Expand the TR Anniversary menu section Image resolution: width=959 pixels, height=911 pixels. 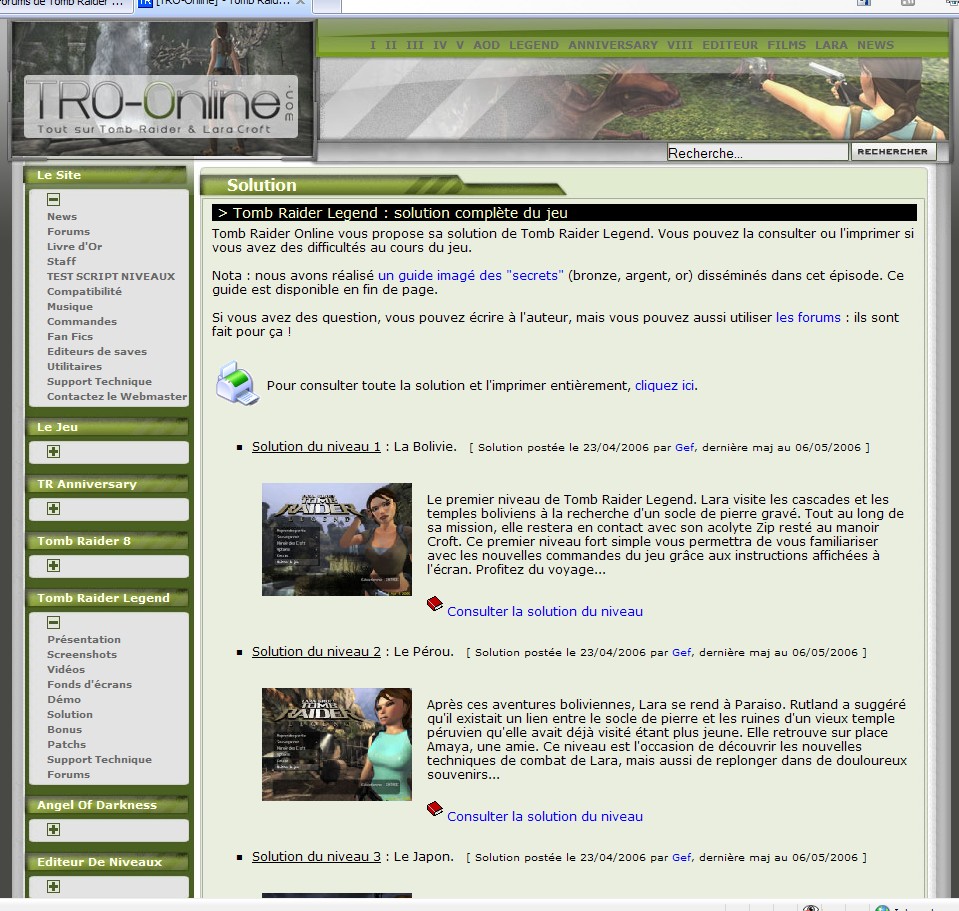[54, 509]
